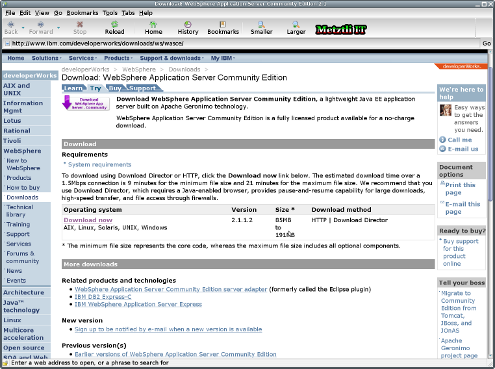Click developerWorks breadcrumb link
495x369 pixels.
pos(85,69)
